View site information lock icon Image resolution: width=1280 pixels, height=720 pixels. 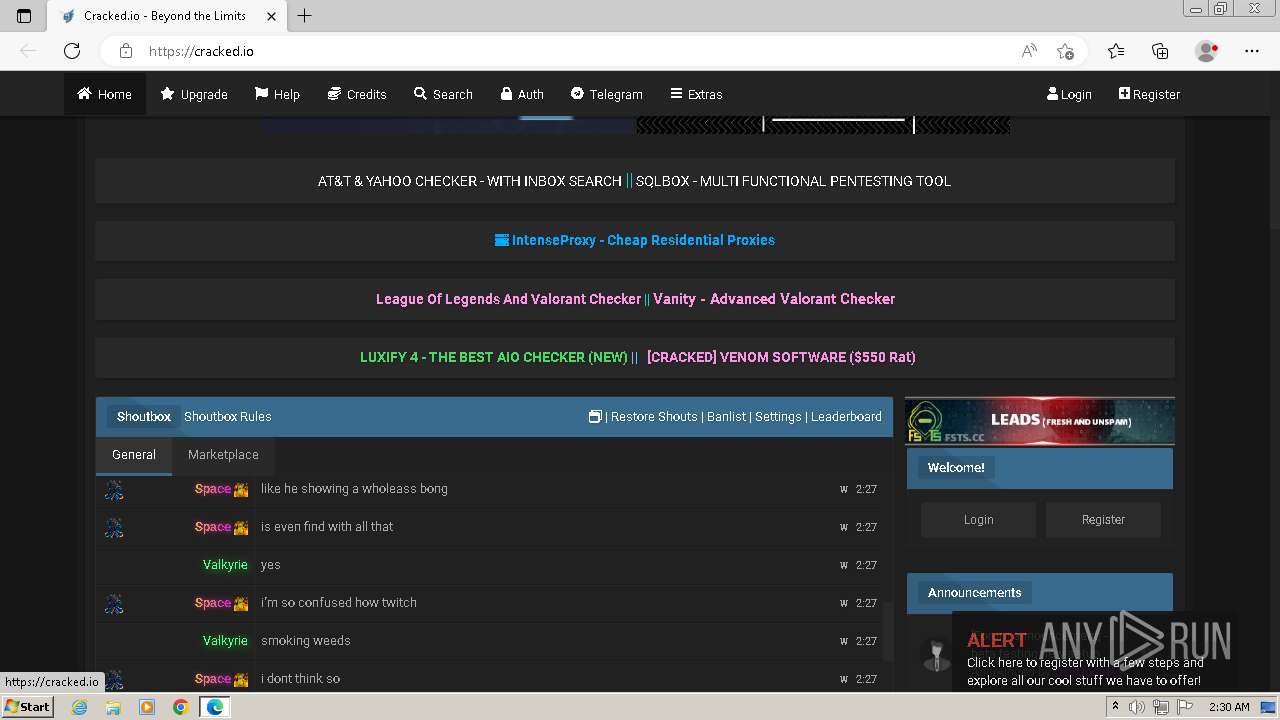(x=126, y=51)
